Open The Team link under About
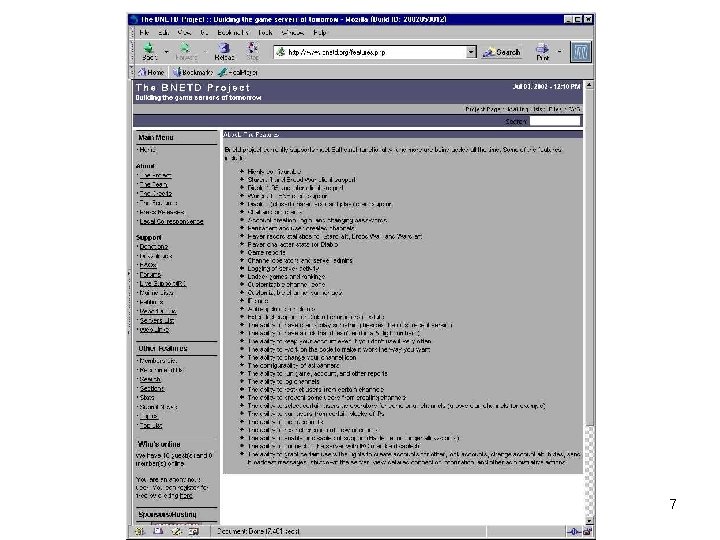This screenshot has width=720, height=540. (x=153, y=185)
